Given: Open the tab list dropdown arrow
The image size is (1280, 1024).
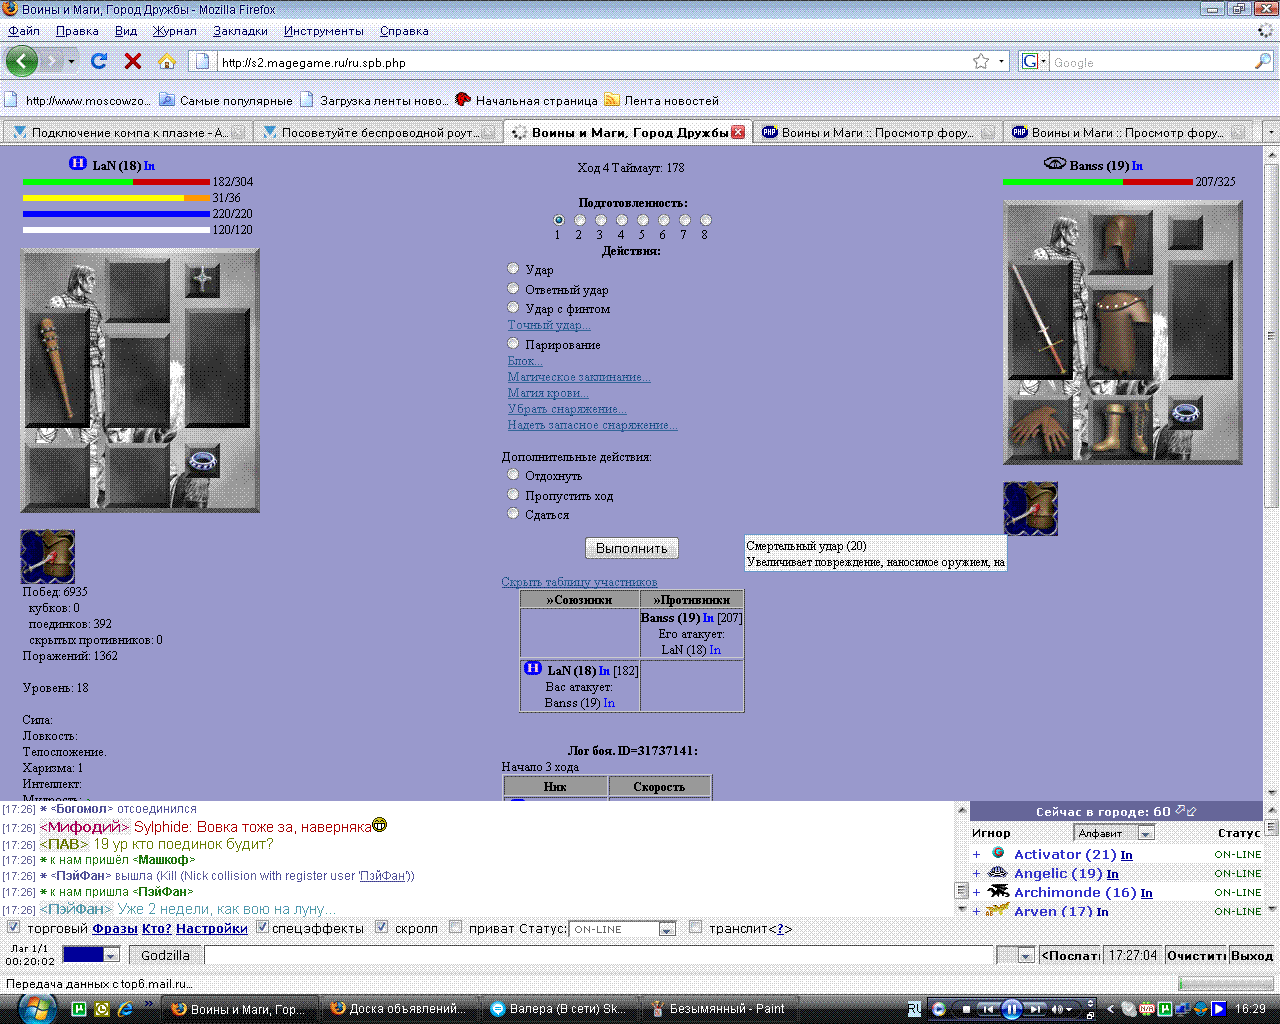Looking at the screenshot, I should (x=1270, y=132).
